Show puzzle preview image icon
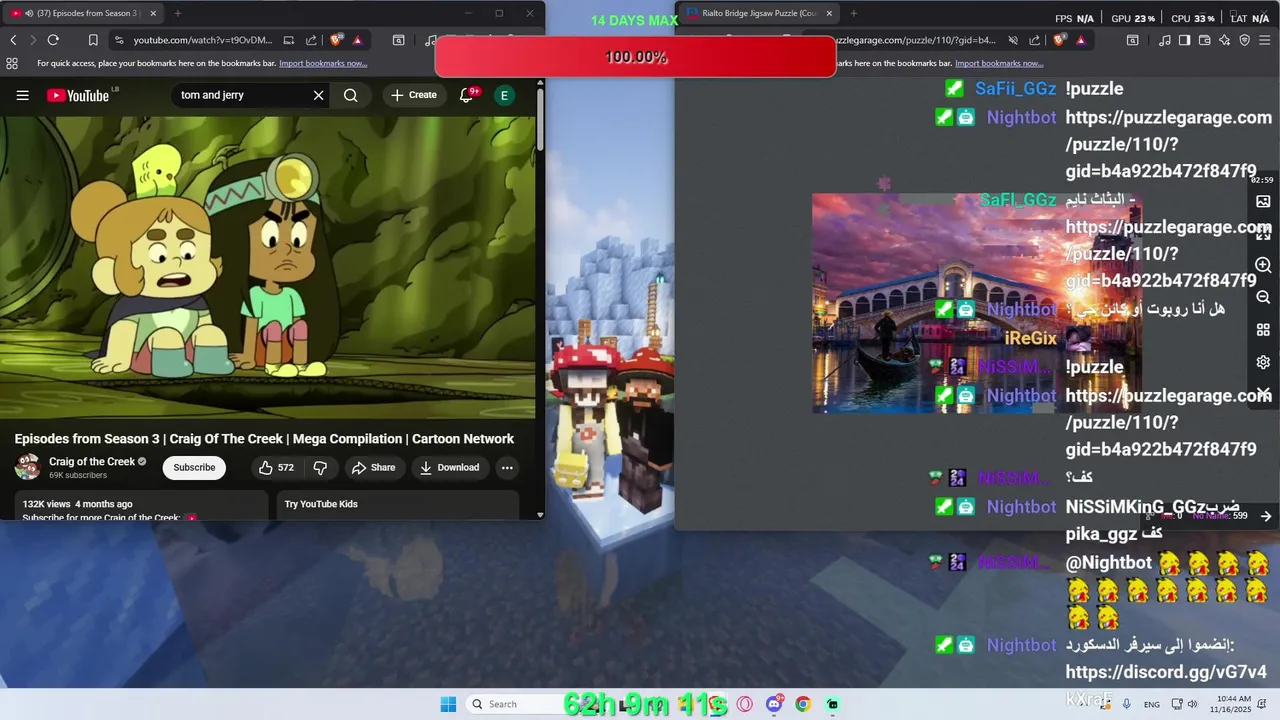Screen dimensions: 1280x720 click(1263, 201)
